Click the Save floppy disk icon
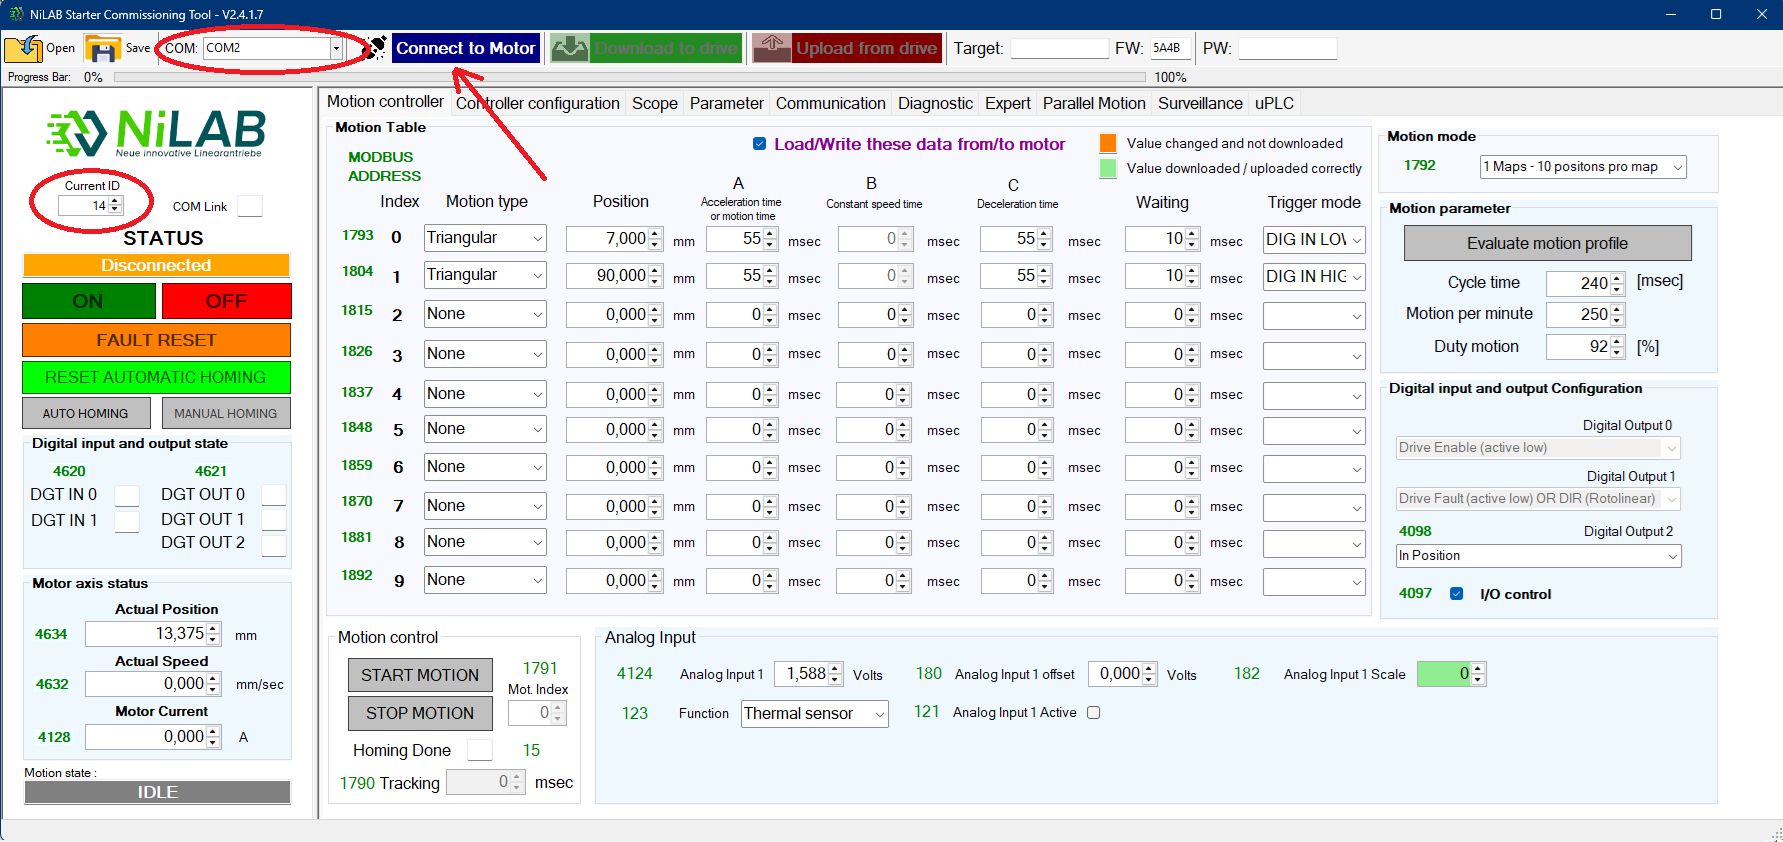 point(102,48)
